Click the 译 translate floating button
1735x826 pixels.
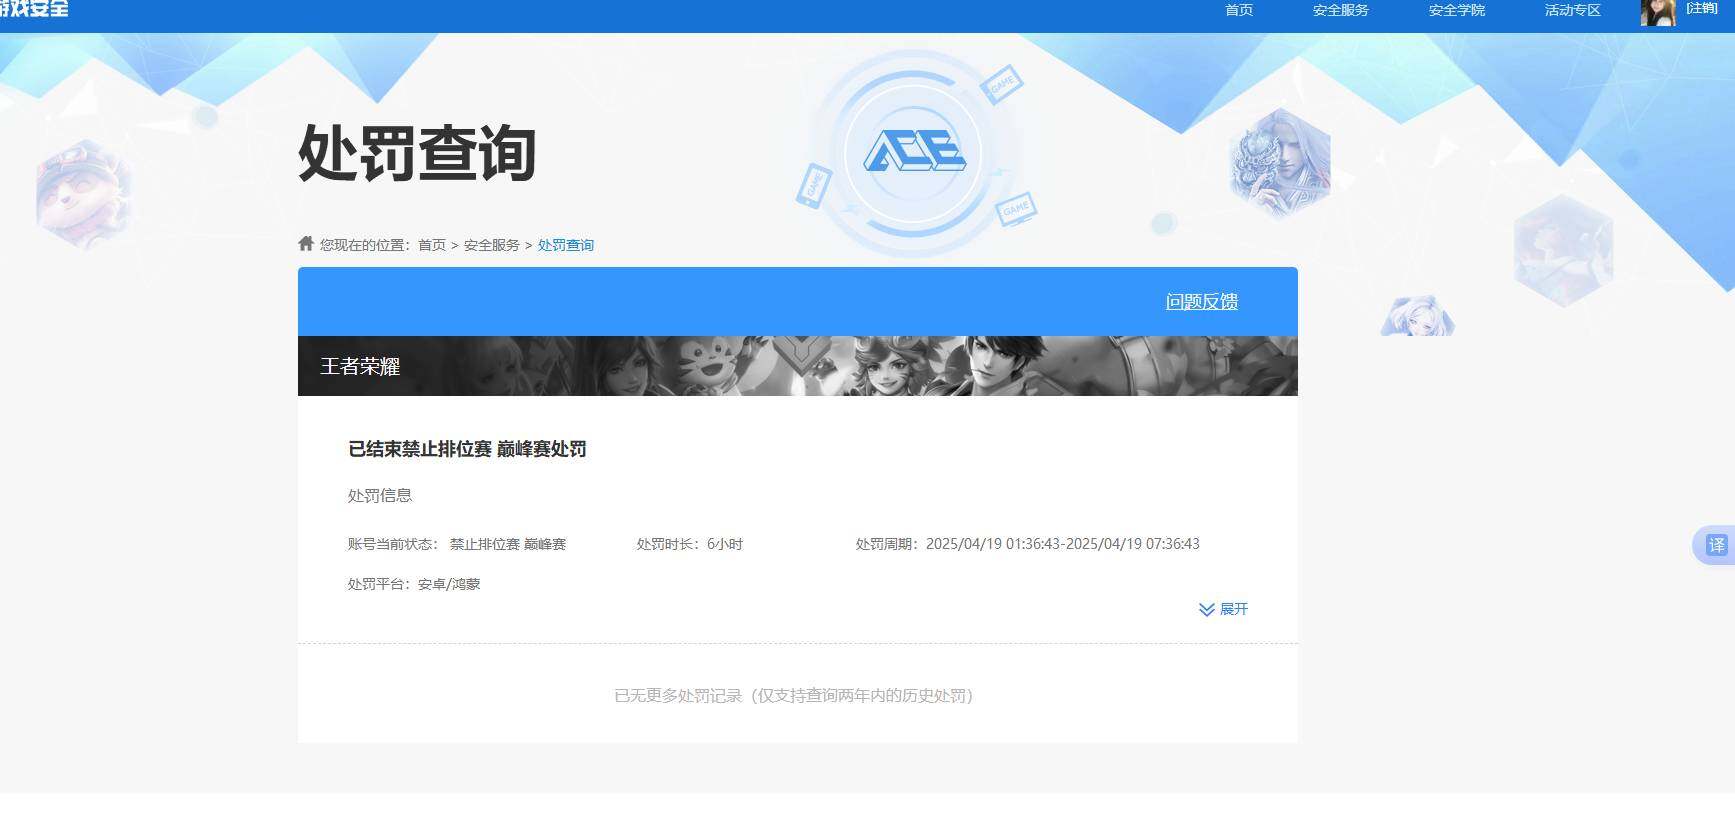pos(1715,545)
